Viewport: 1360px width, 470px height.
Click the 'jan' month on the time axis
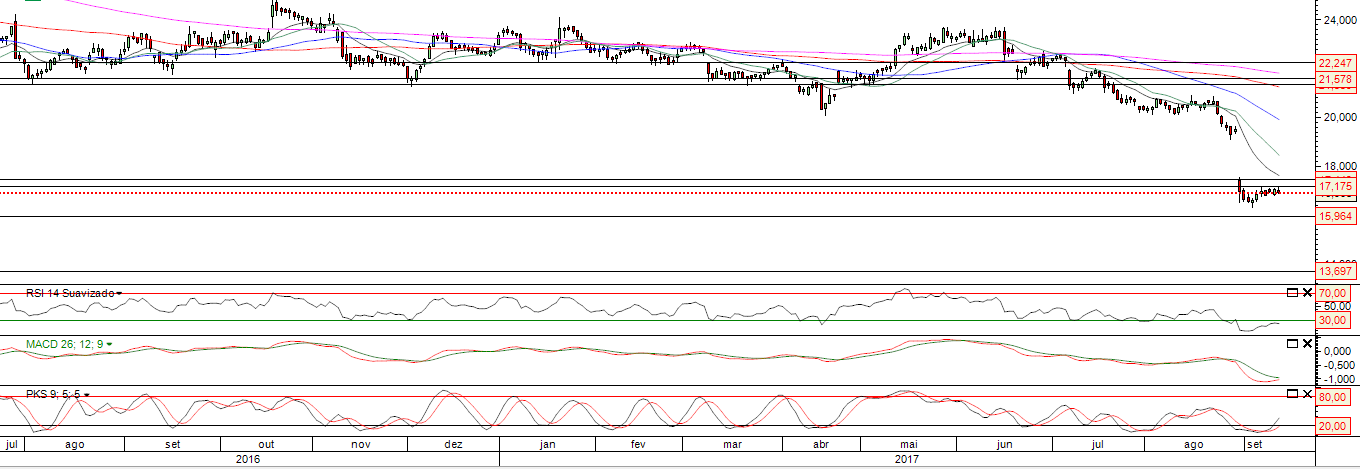pyautogui.click(x=548, y=443)
